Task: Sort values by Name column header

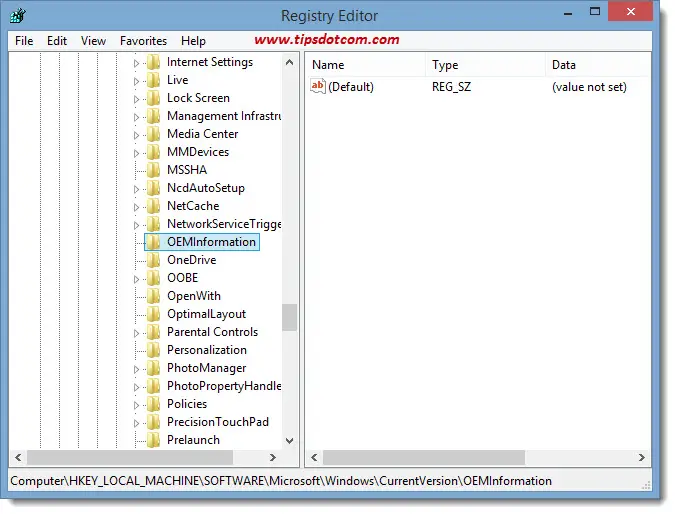Action: point(328,65)
